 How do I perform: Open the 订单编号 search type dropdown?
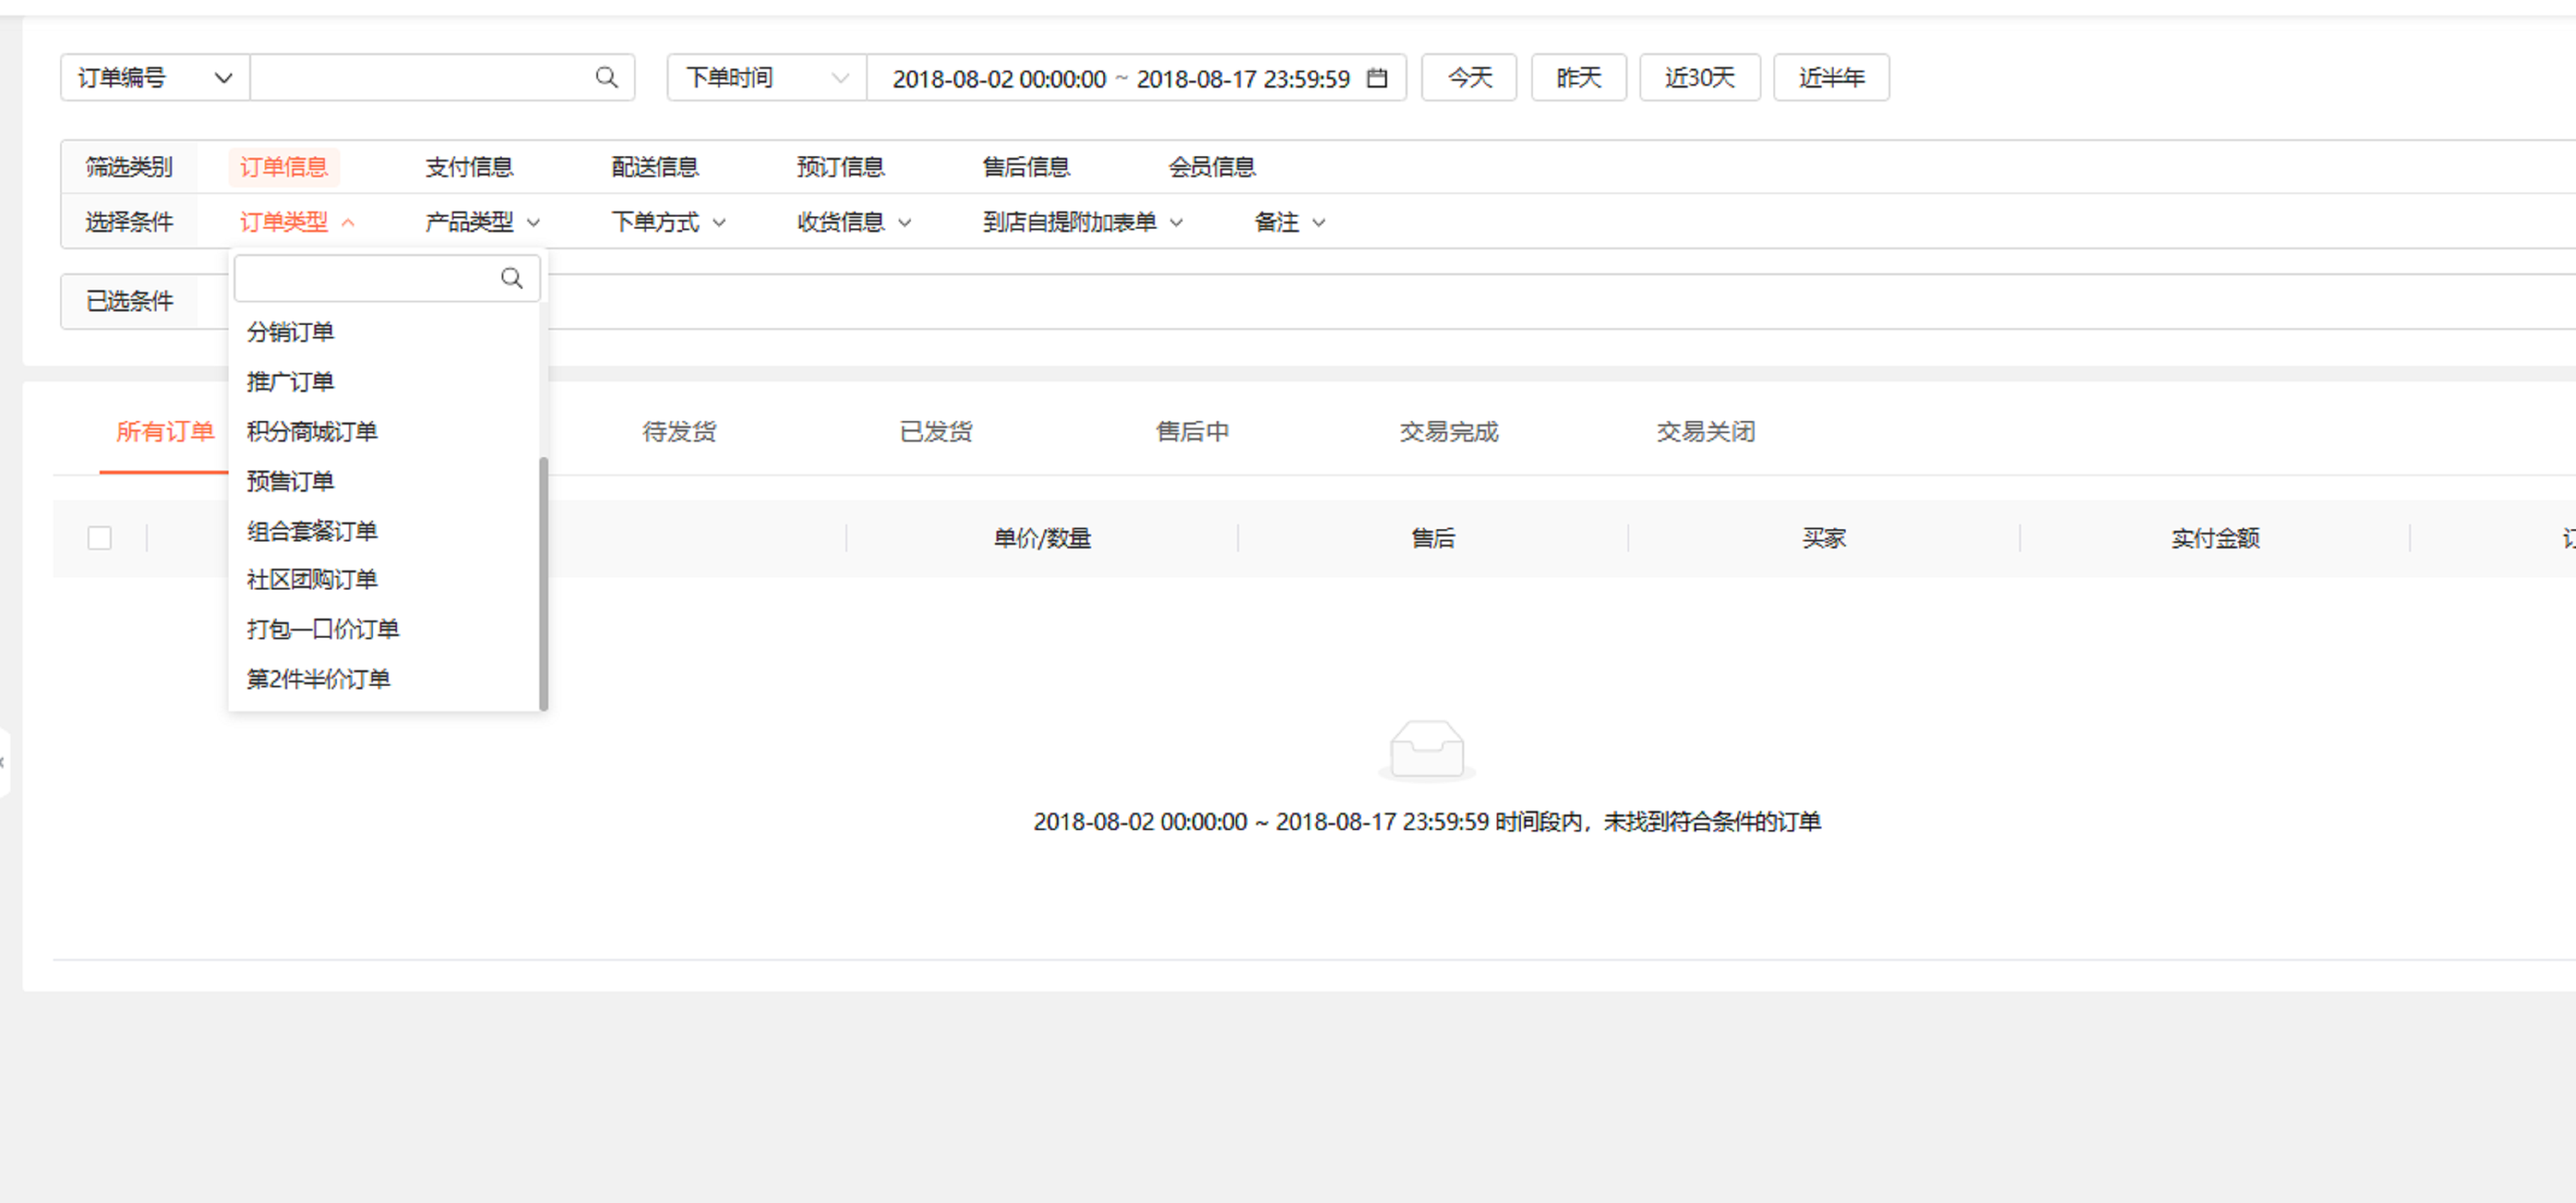coord(155,78)
